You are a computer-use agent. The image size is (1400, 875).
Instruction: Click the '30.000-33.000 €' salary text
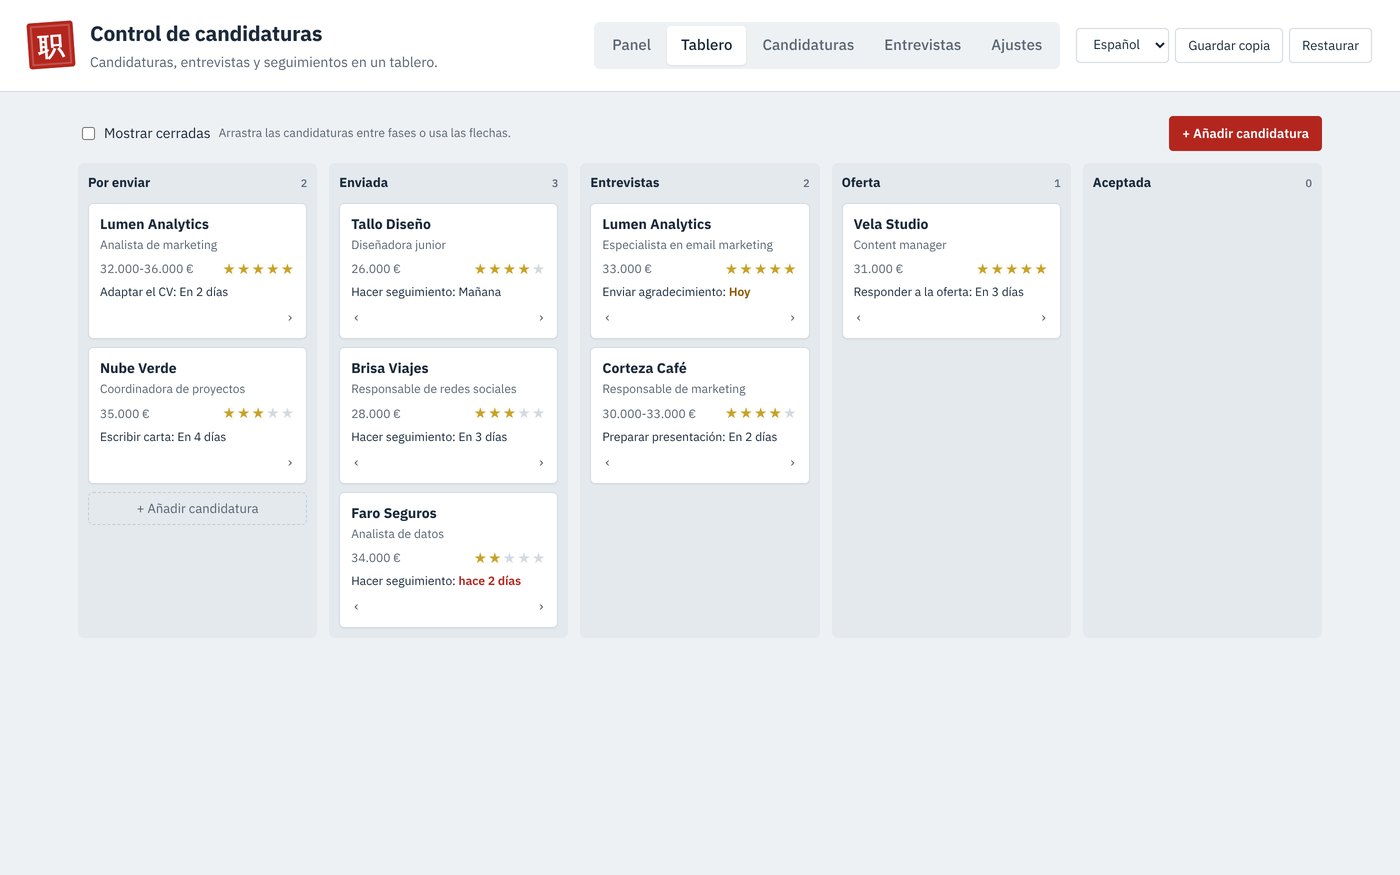pyautogui.click(x=649, y=414)
